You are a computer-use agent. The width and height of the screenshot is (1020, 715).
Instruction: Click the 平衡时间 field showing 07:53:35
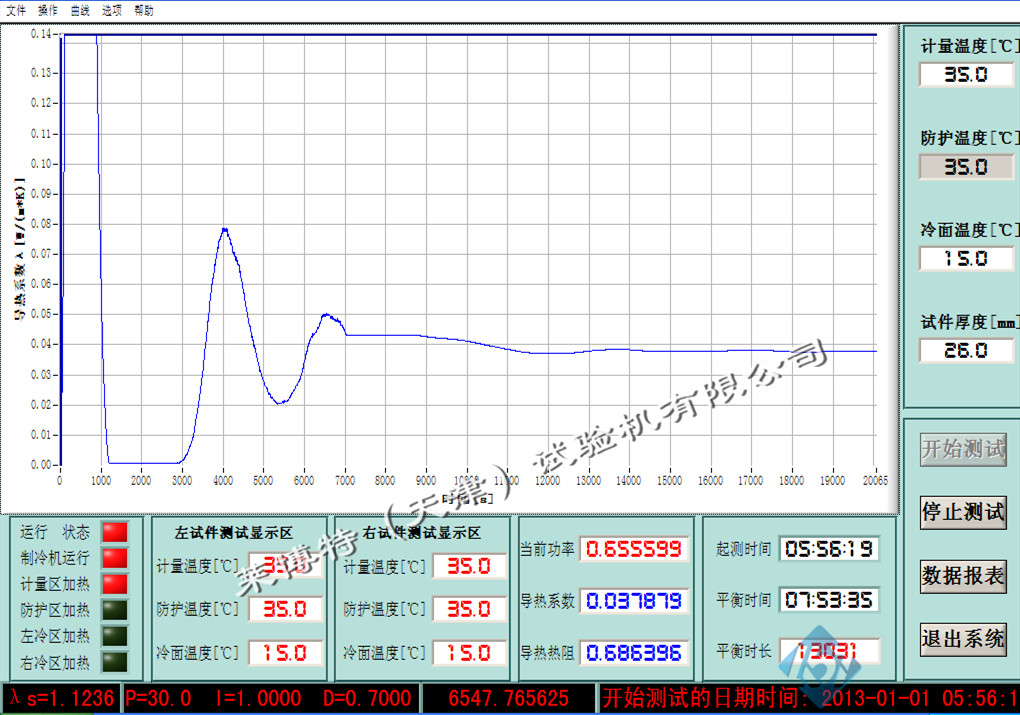(829, 601)
